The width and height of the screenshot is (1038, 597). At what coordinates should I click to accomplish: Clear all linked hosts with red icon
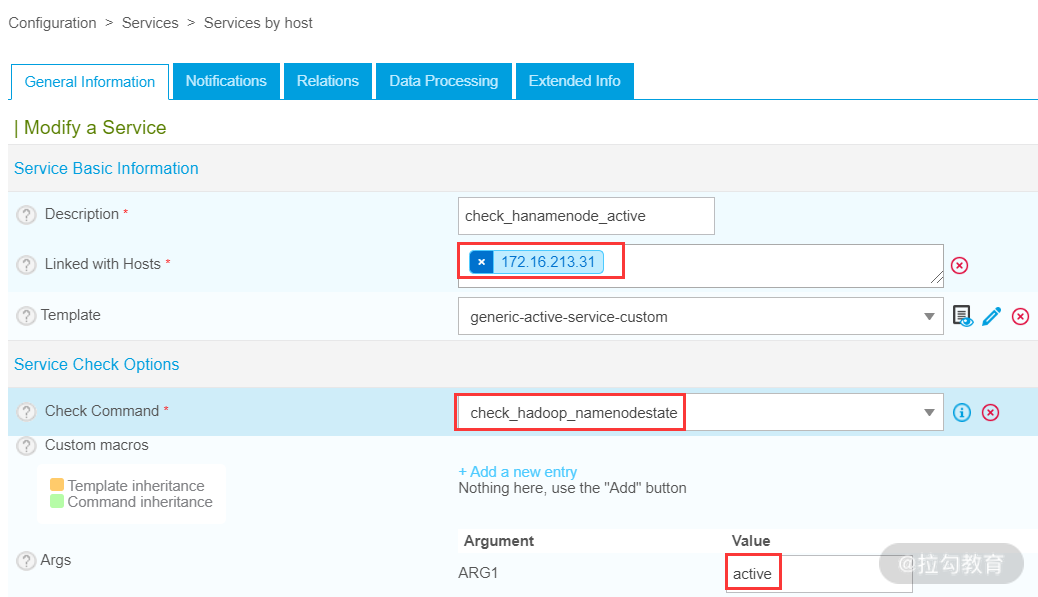click(959, 265)
